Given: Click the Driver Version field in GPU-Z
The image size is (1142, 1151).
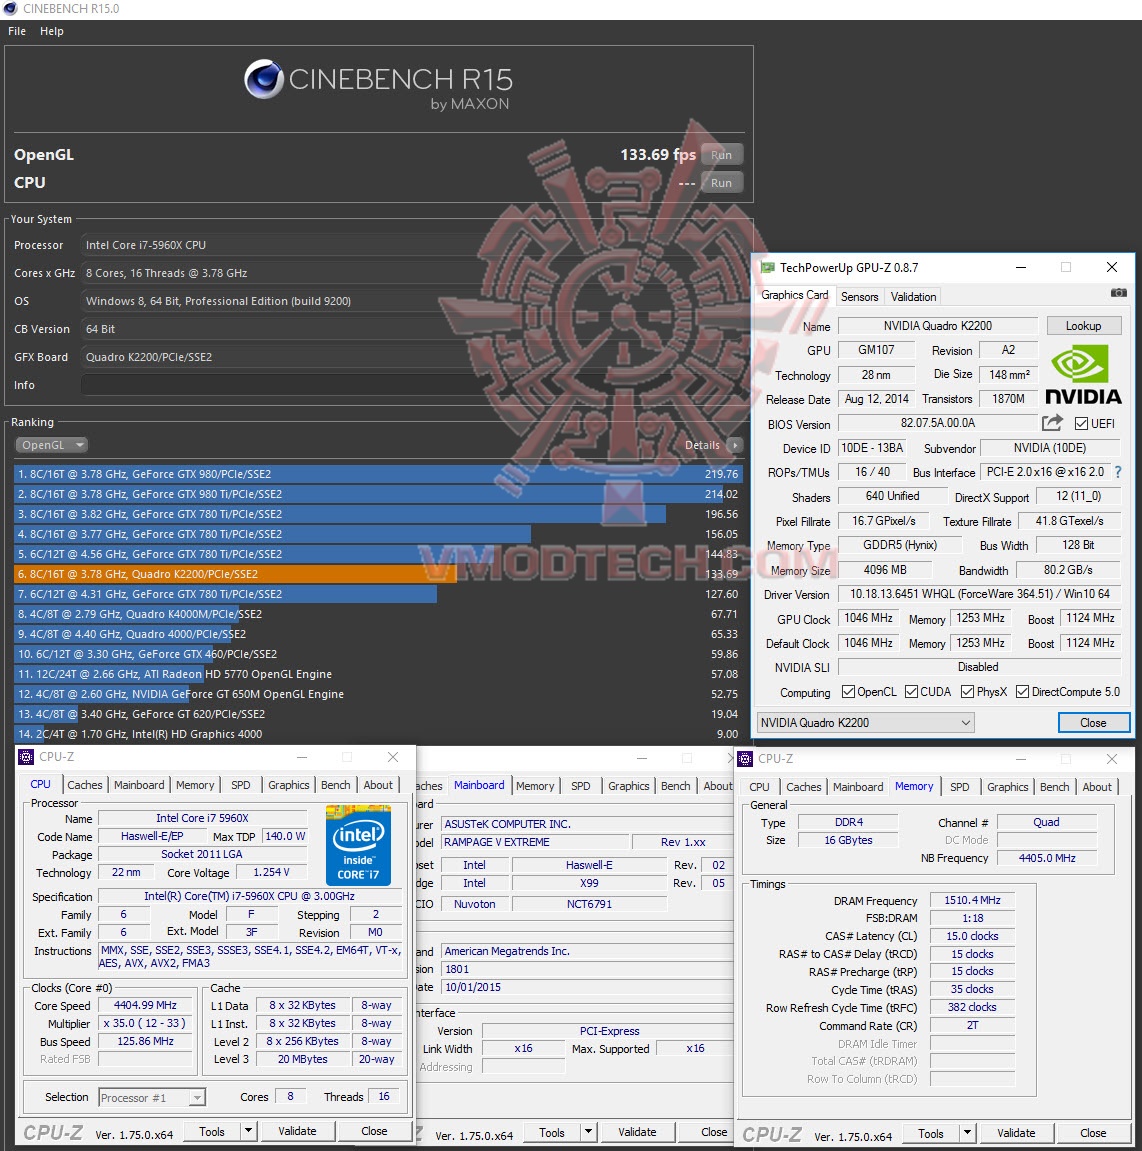Looking at the screenshot, I should point(979,594).
